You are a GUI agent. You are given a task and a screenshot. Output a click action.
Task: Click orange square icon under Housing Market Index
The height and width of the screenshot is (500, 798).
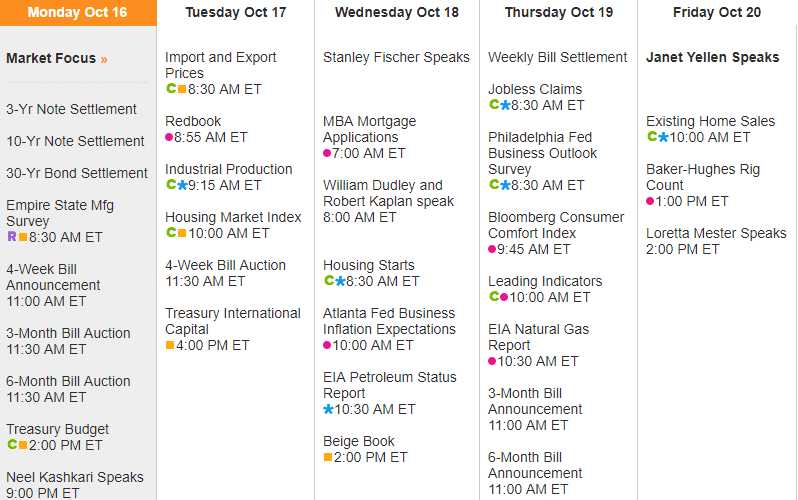pos(182,233)
